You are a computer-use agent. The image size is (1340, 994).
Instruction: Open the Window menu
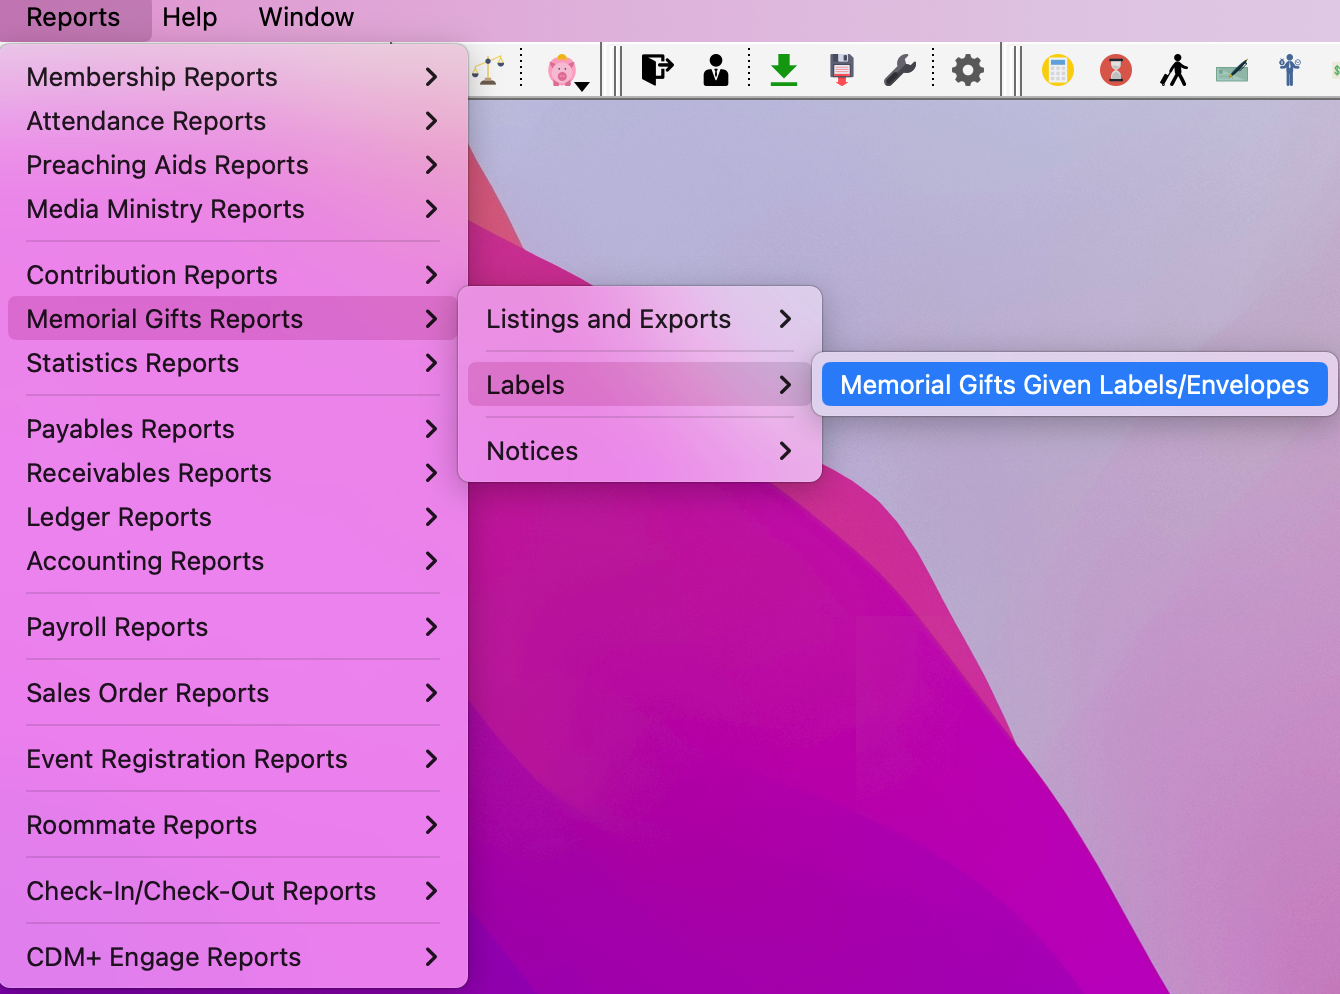306,18
